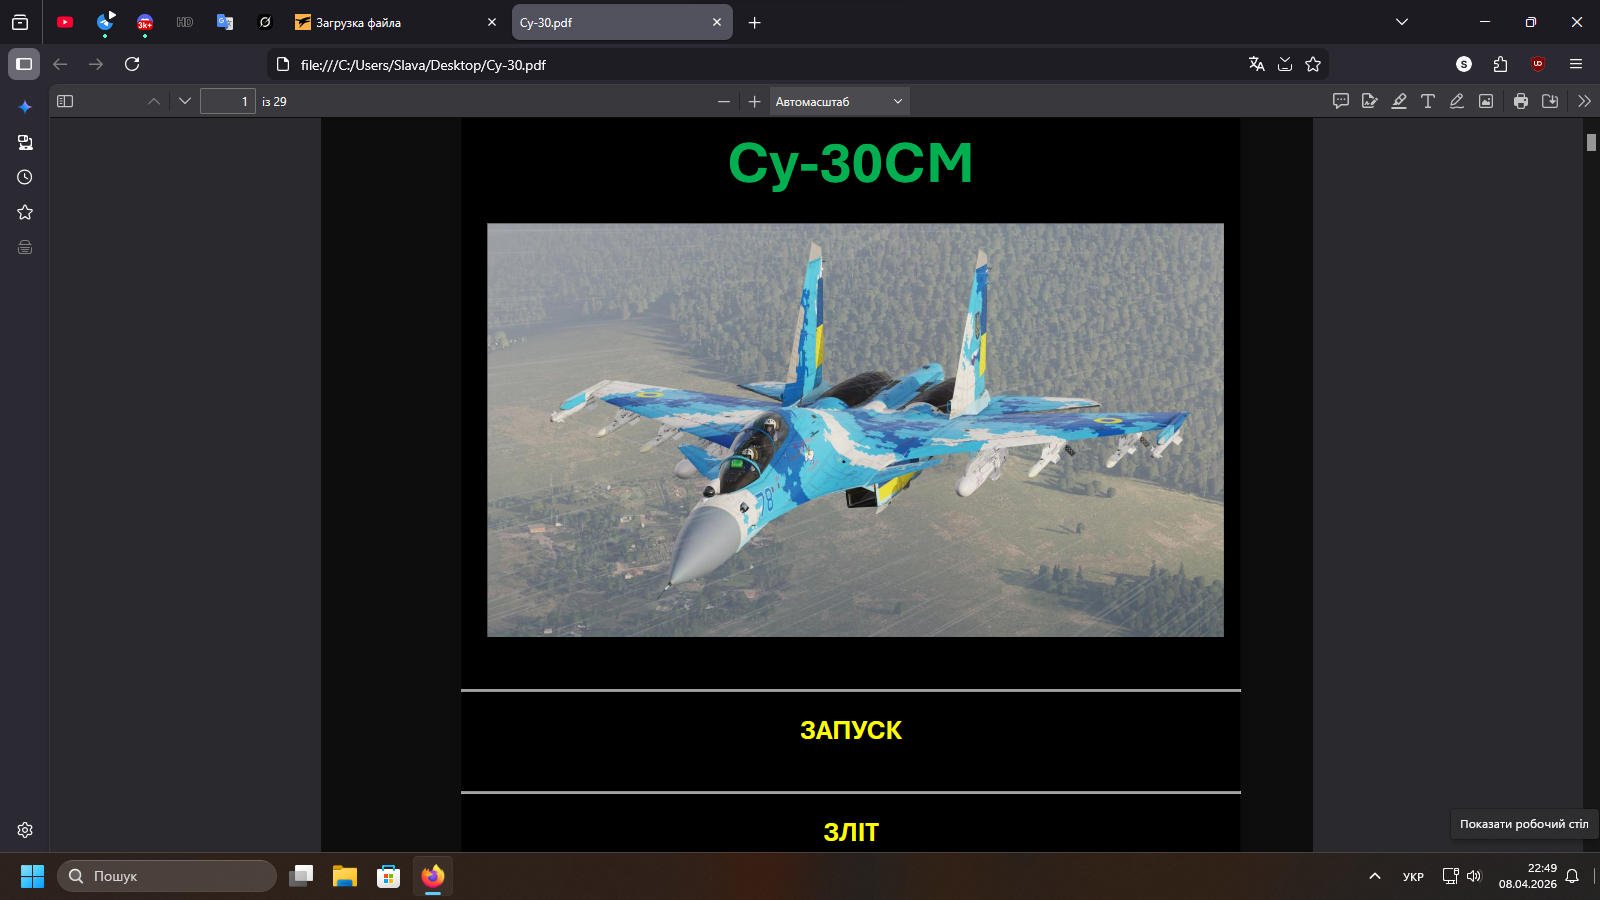Open the Firefox application menu
Screen dimensions: 1600x900
1576,64
